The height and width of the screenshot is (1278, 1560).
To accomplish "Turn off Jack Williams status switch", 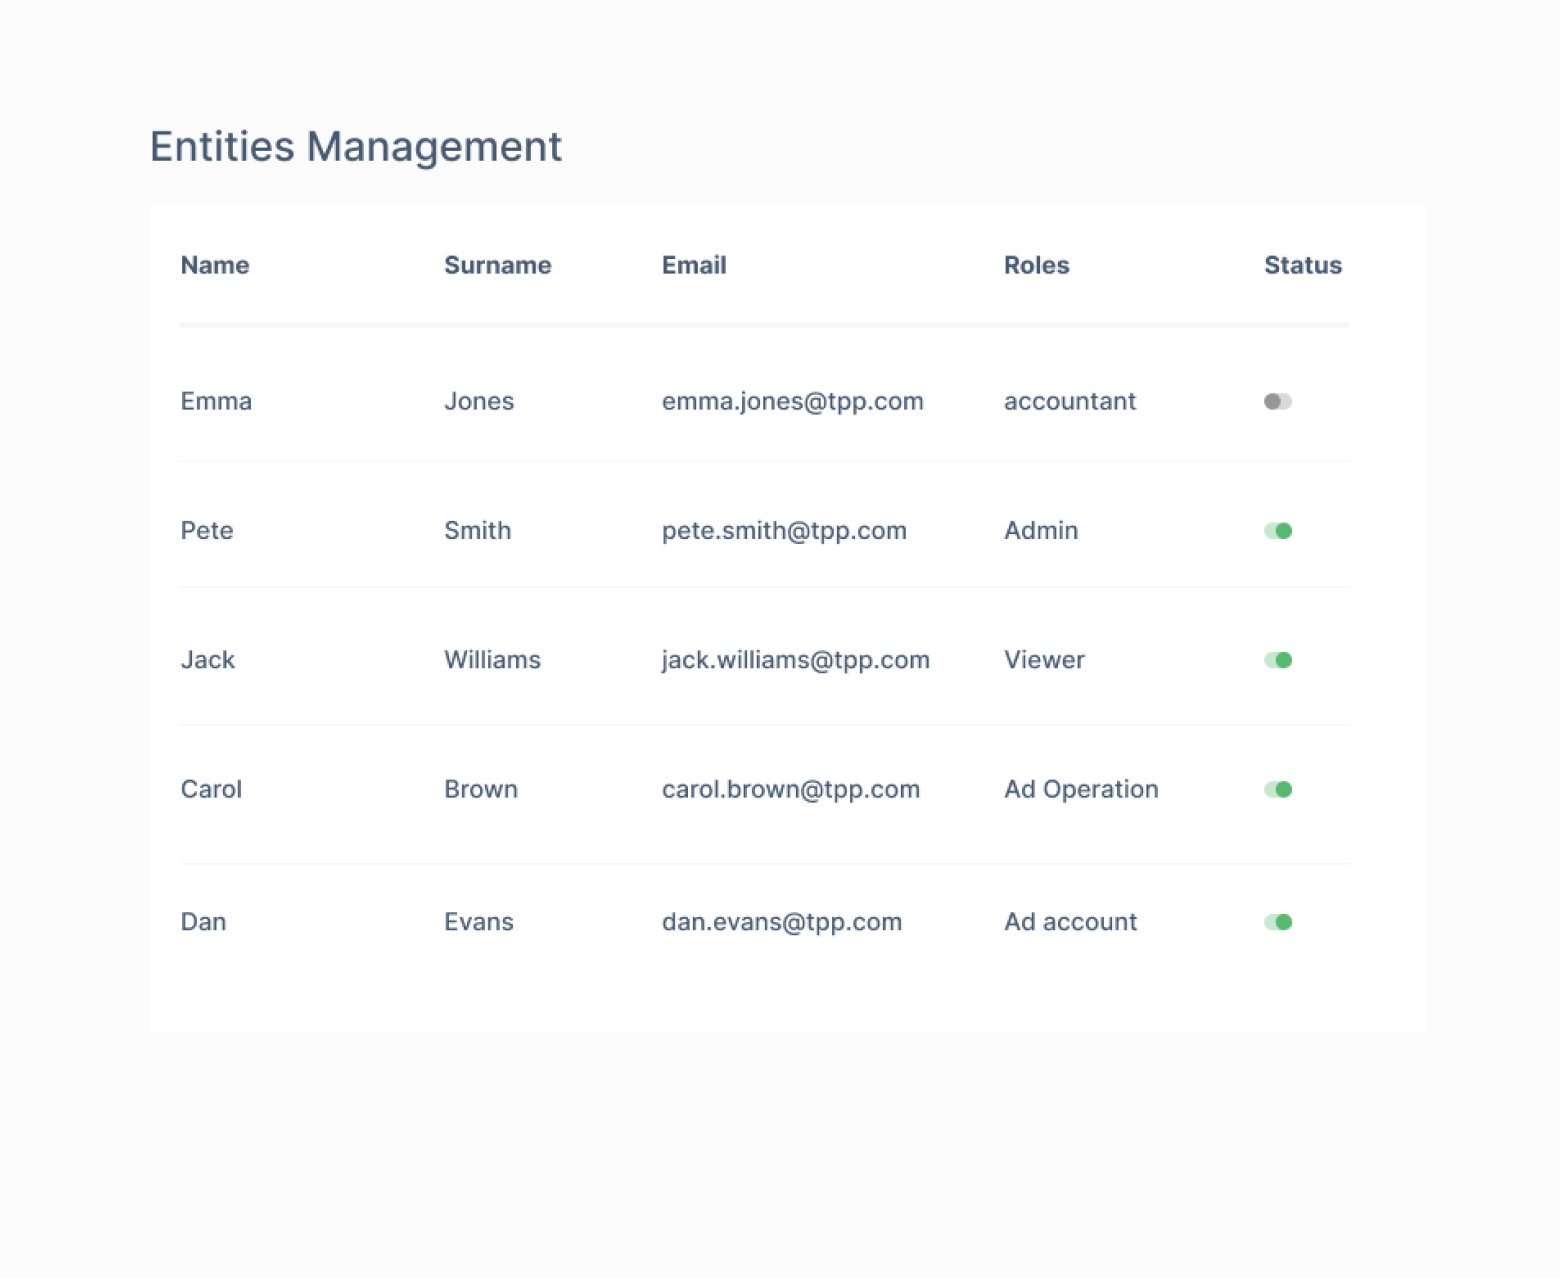I will [x=1278, y=660].
